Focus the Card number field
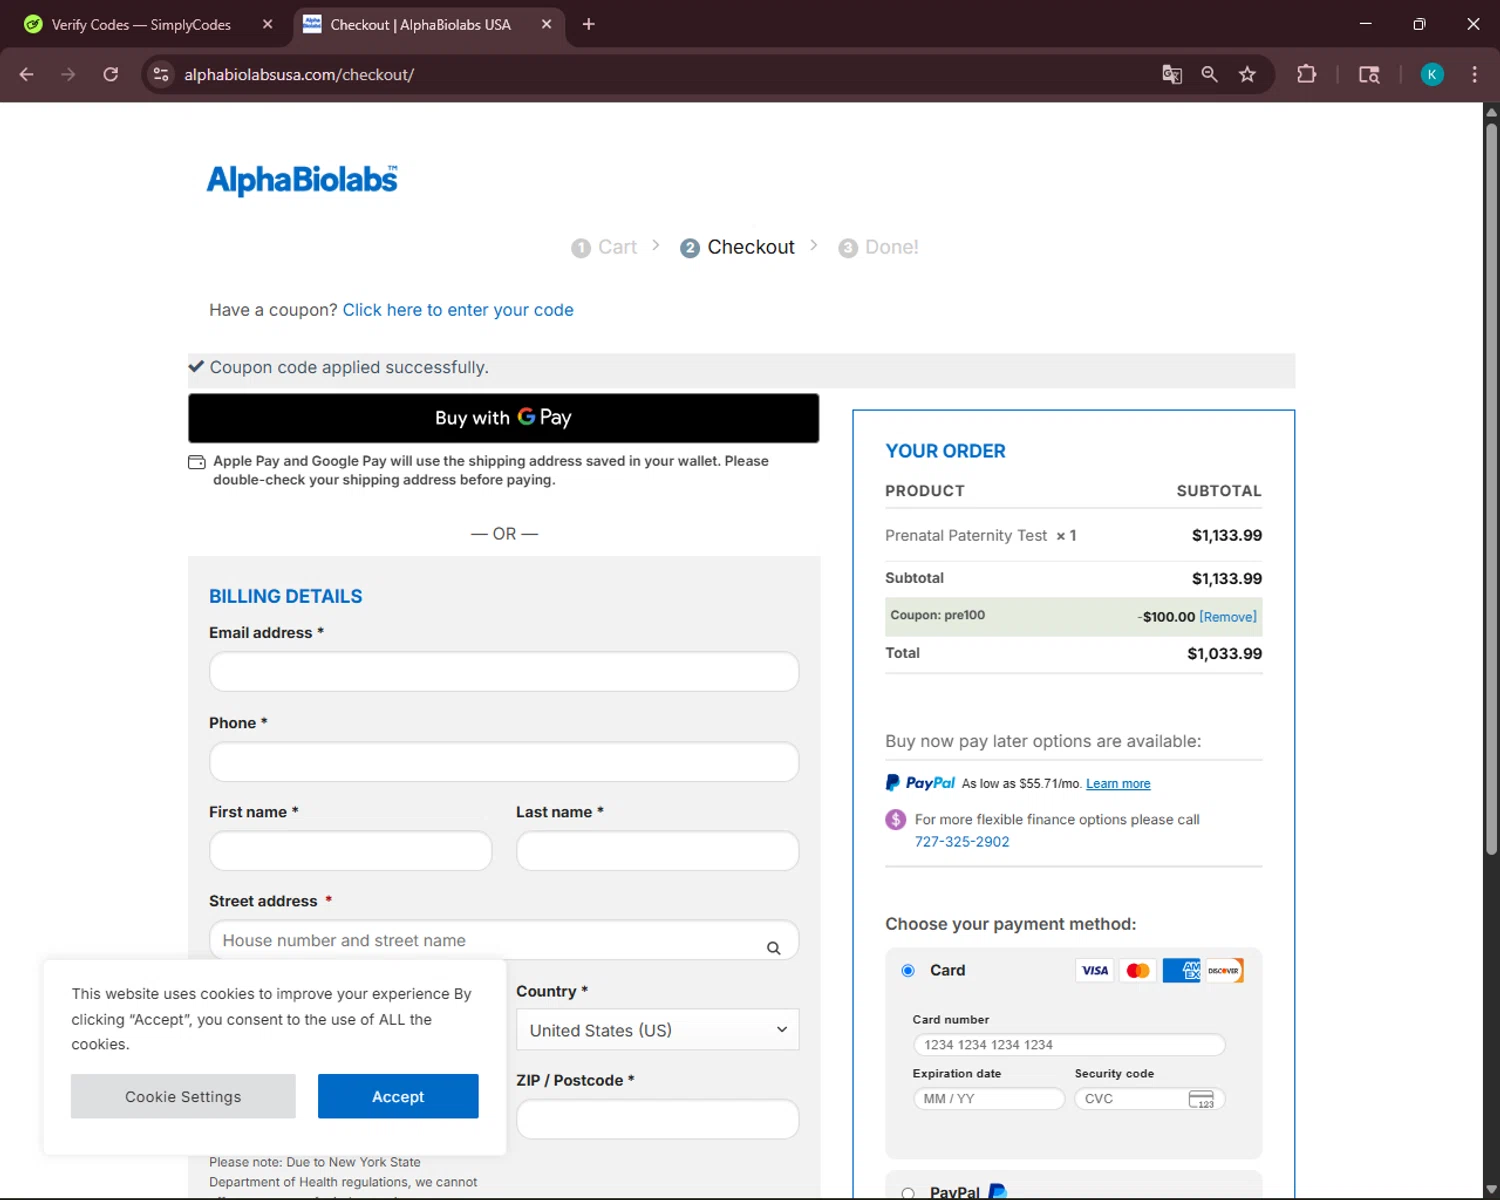Viewport: 1500px width, 1200px height. coord(1069,1045)
